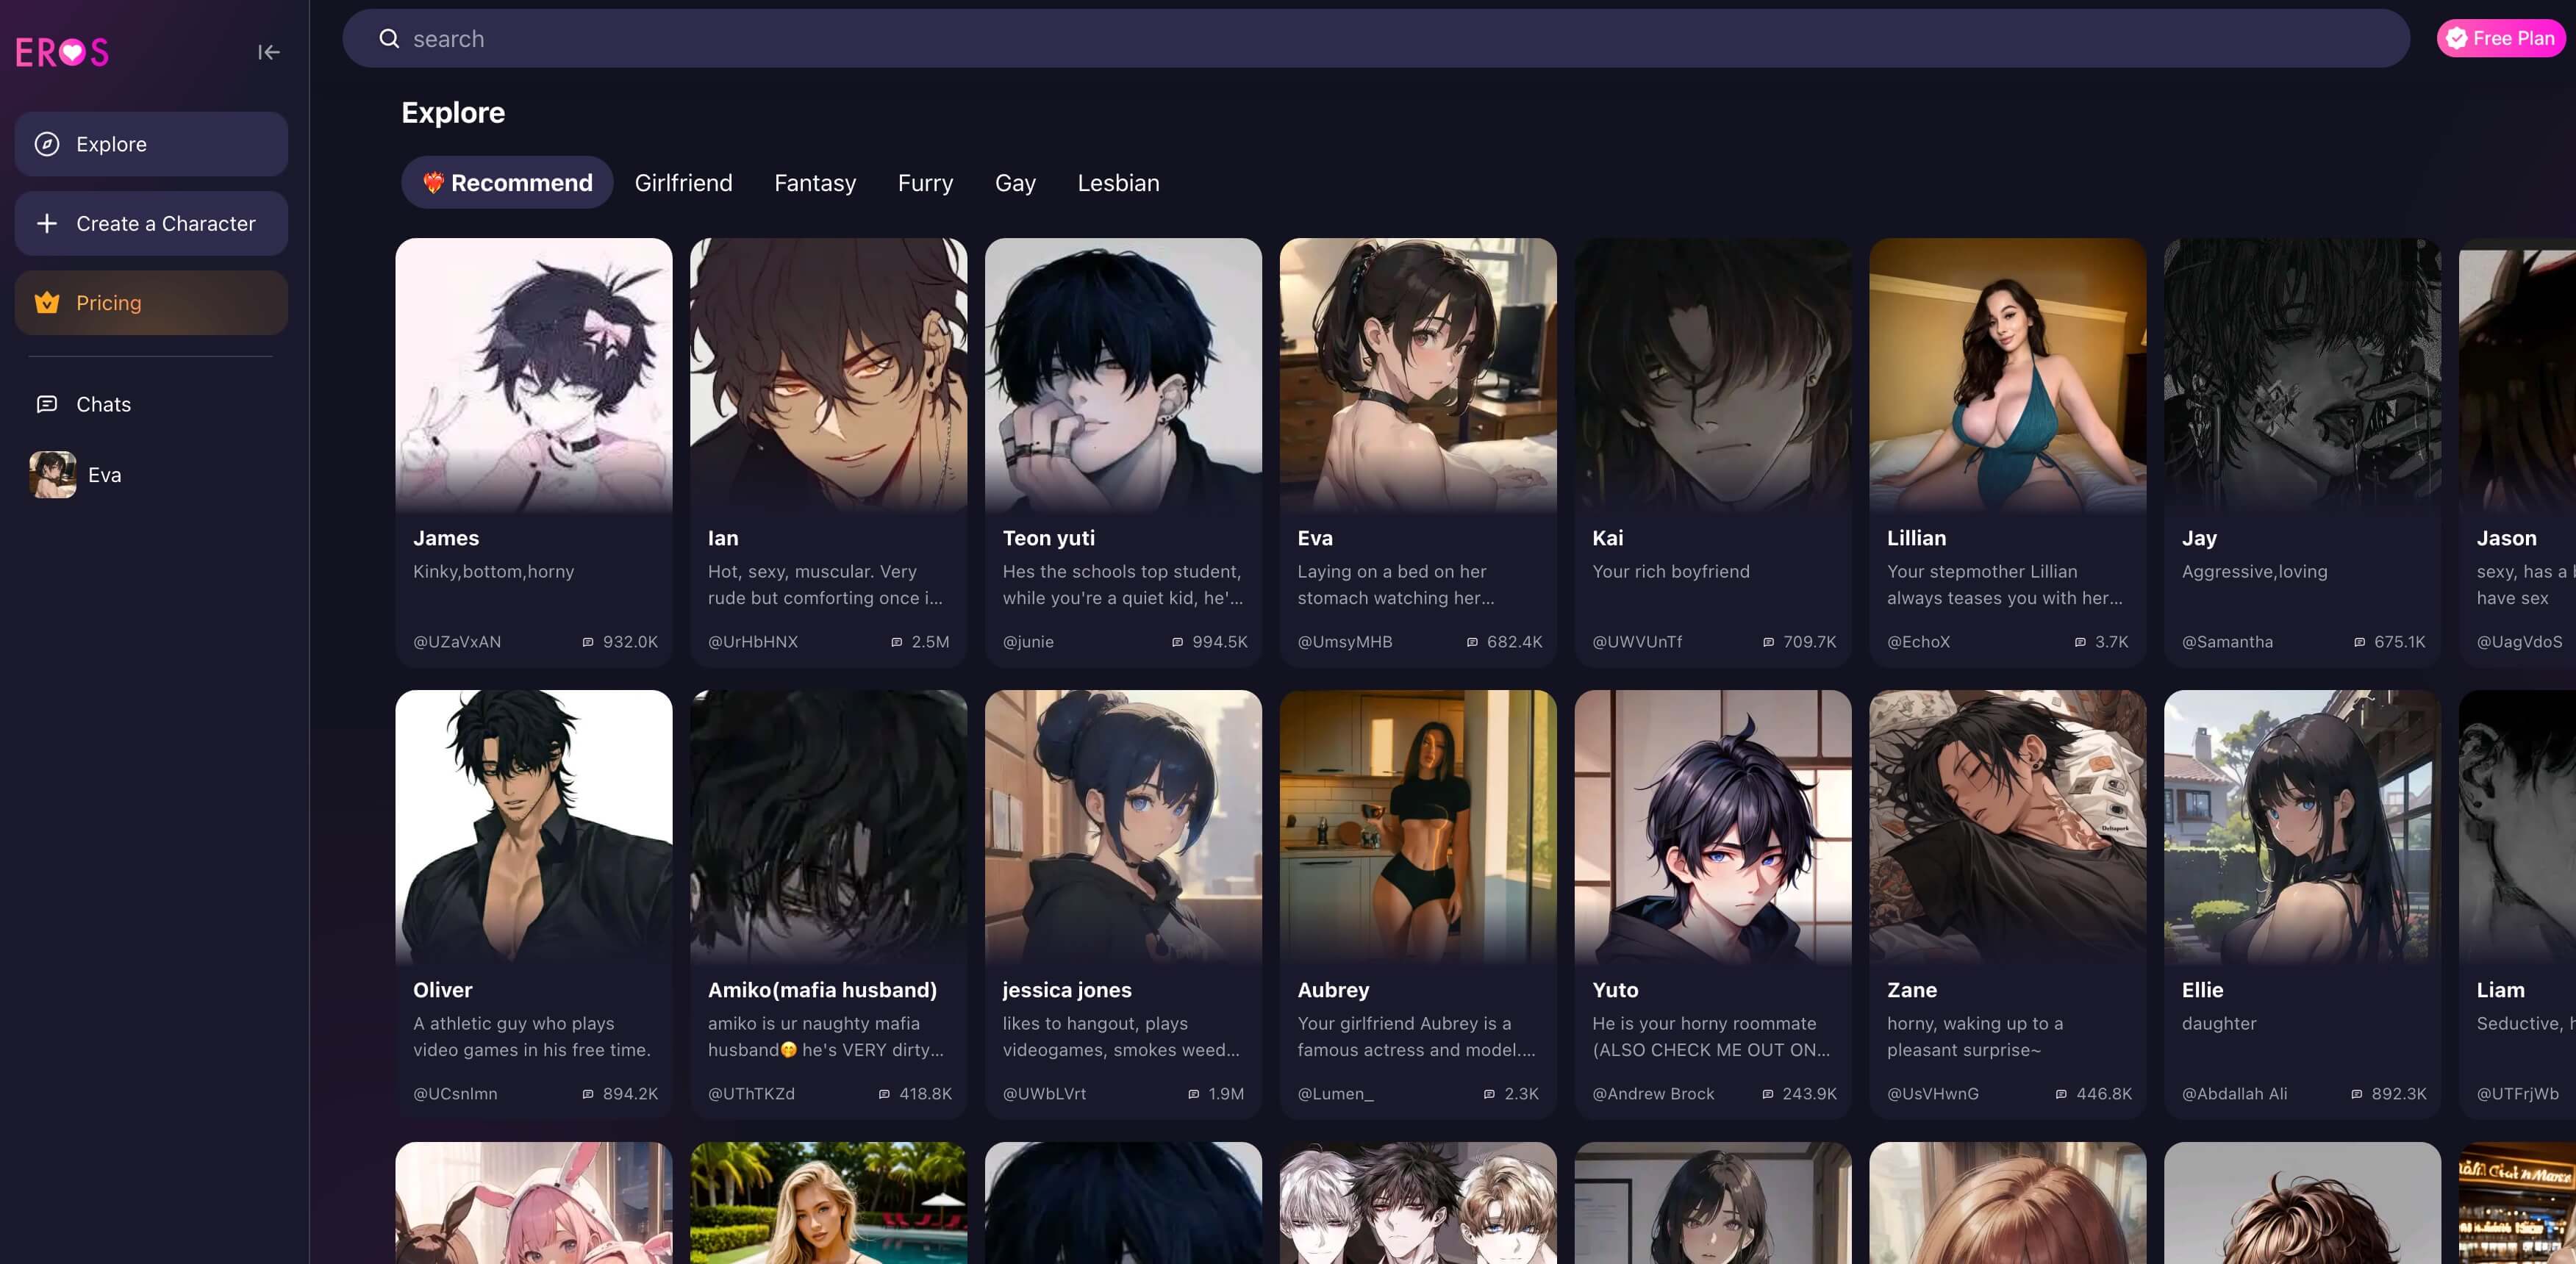Image resolution: width=2576 pixels, height=1264 pixels.
Task: Click creator handle @UWVUnTf
Action: coord(1637,642)
